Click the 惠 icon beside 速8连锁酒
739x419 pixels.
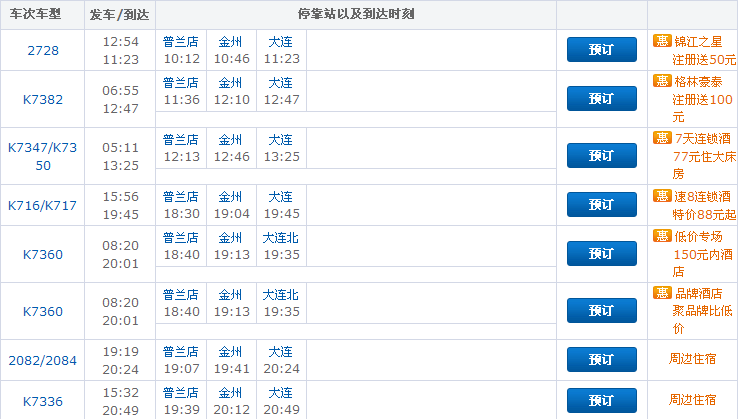(x=662, y=196)
